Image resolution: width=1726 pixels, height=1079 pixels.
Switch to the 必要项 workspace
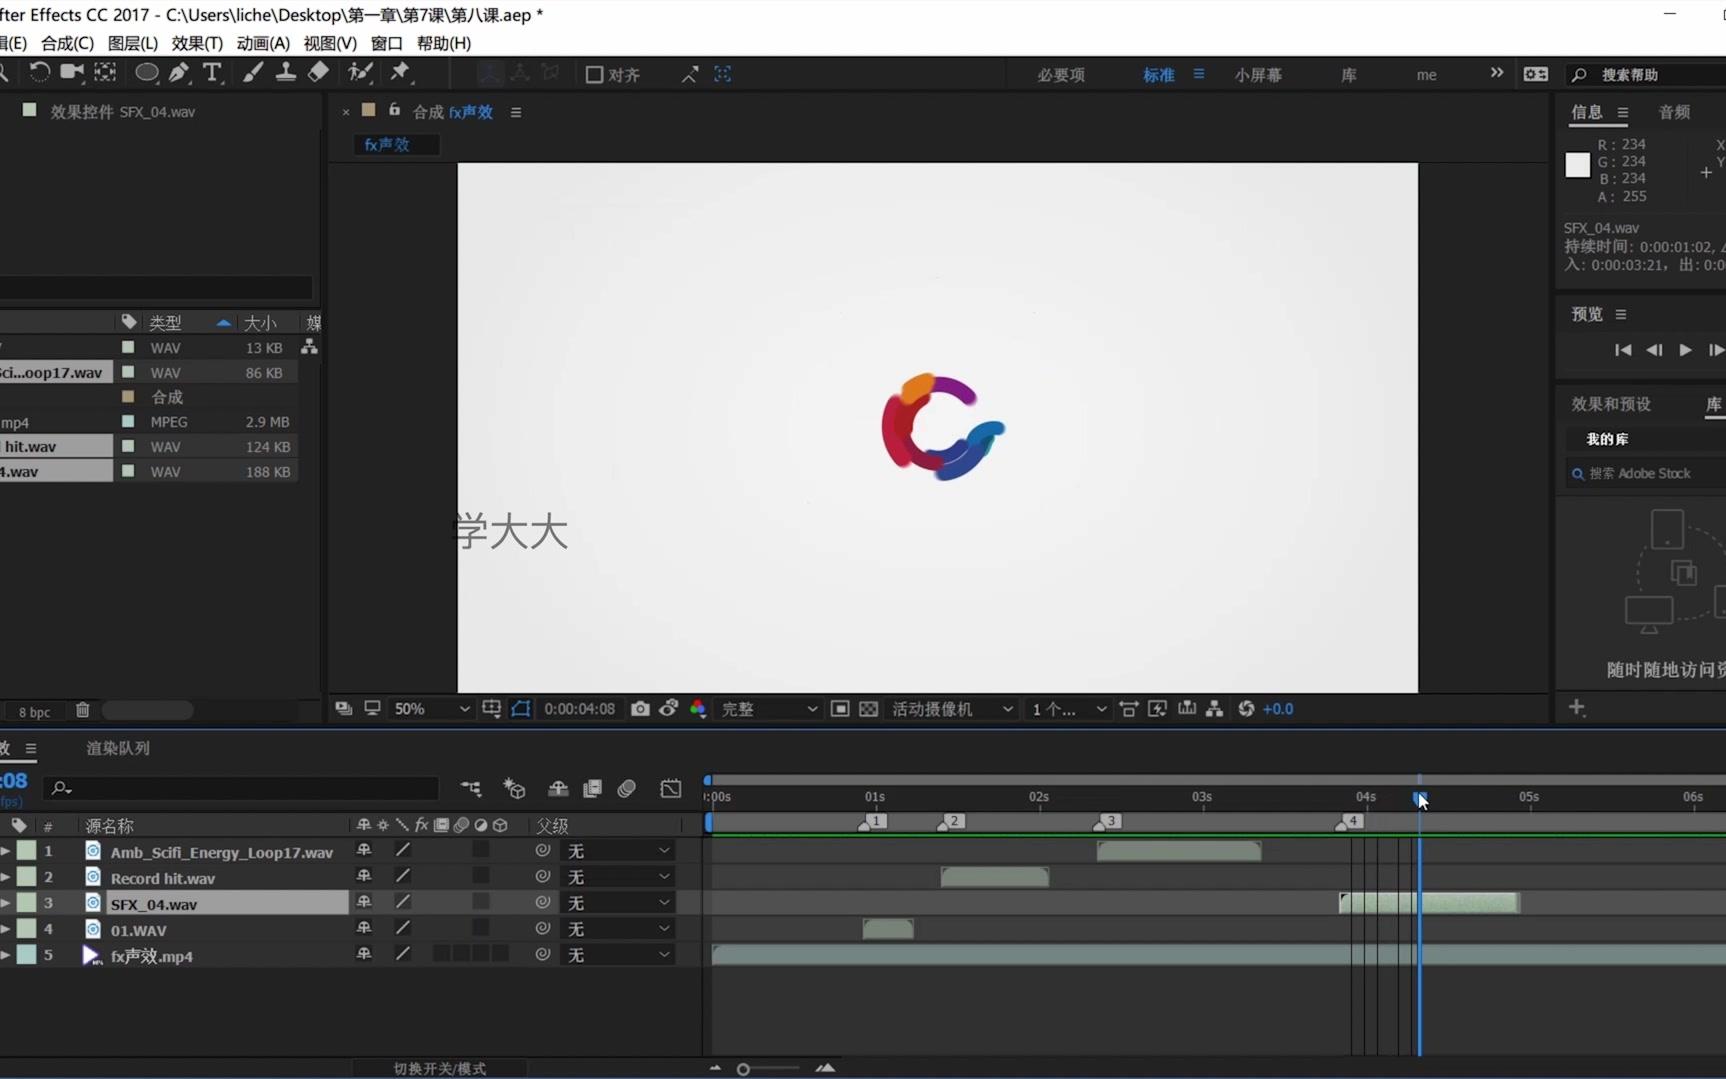pyautogui.click(x=1061, y=75)
